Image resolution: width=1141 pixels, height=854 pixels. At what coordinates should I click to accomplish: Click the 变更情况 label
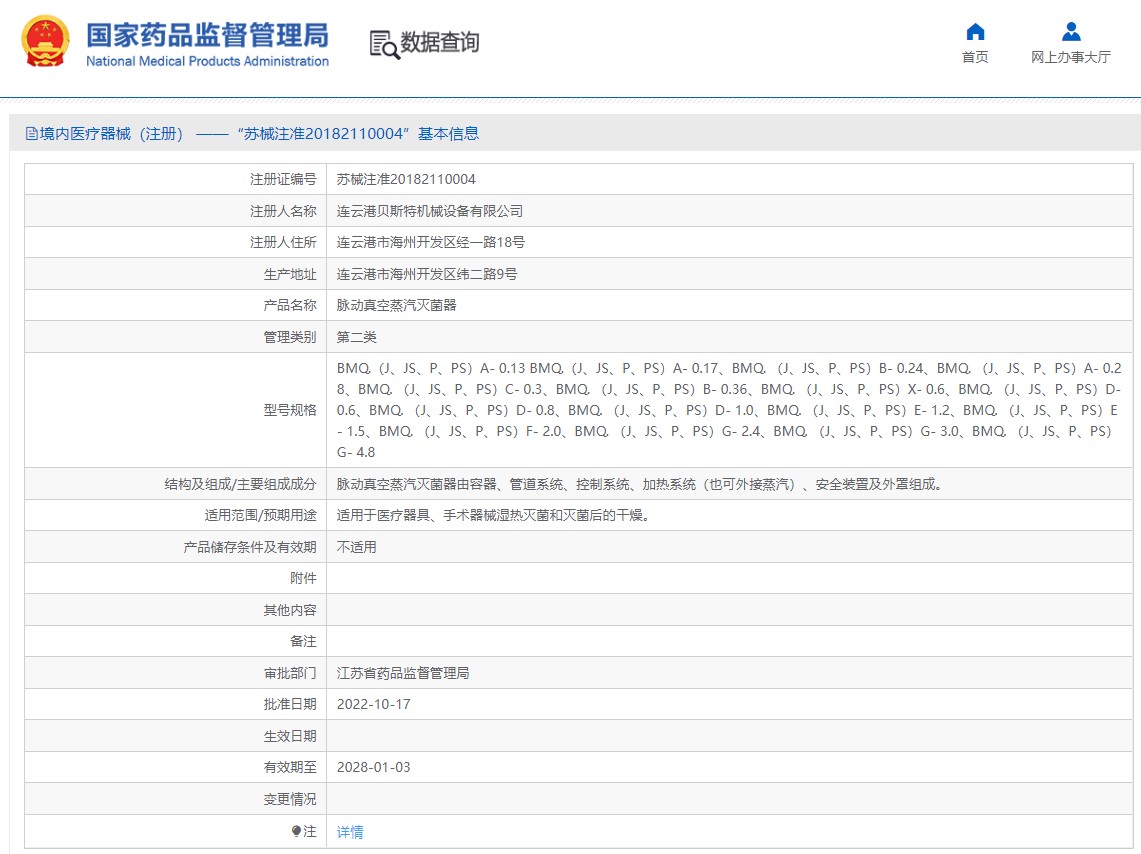(x=290, y=799)
